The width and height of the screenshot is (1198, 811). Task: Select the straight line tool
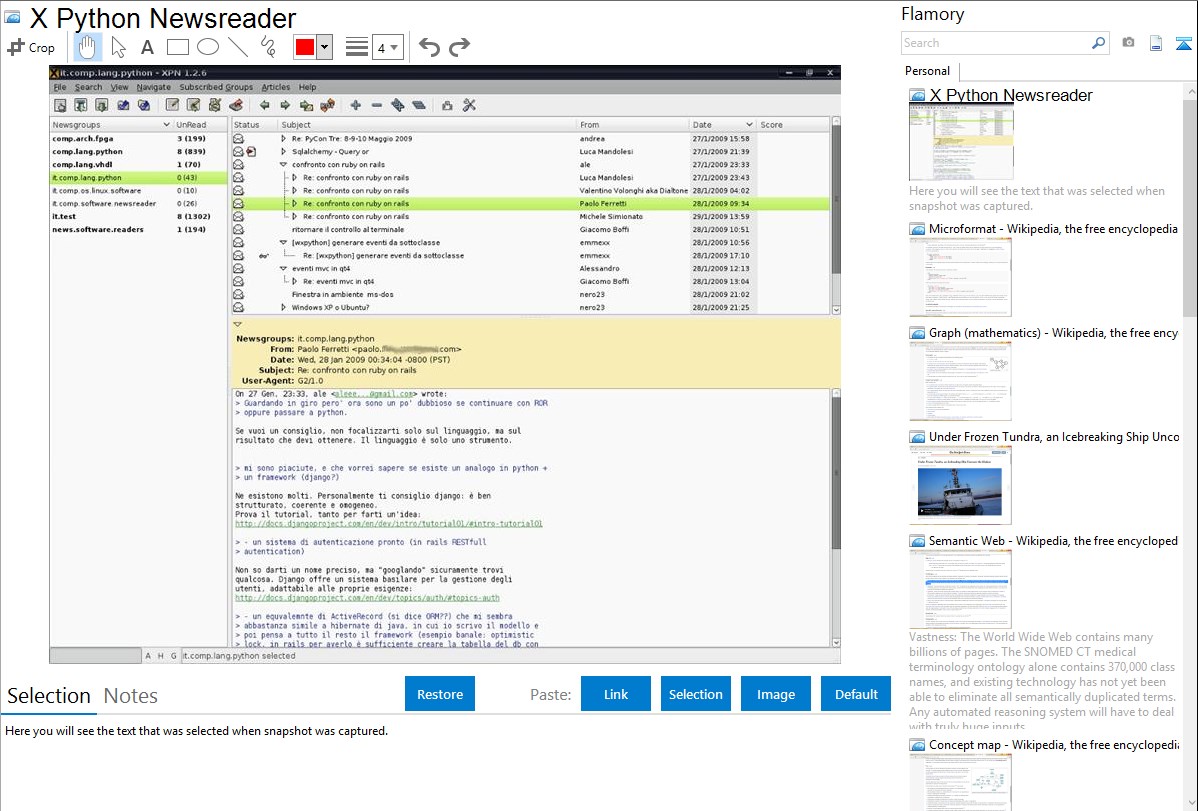tap(237, 47)
